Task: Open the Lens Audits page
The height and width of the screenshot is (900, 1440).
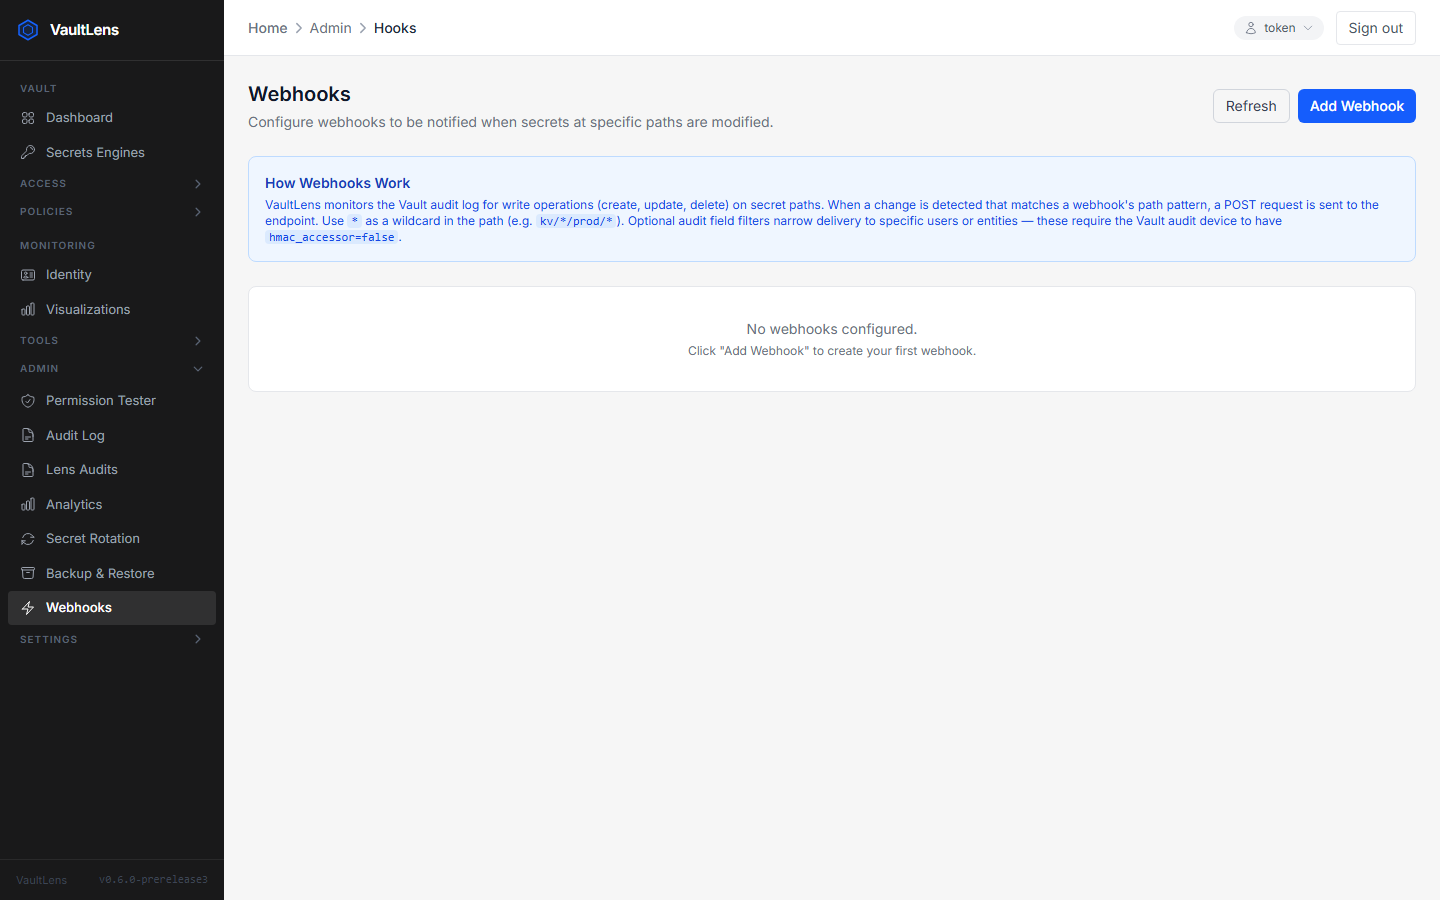Action: tap(112, 470)
